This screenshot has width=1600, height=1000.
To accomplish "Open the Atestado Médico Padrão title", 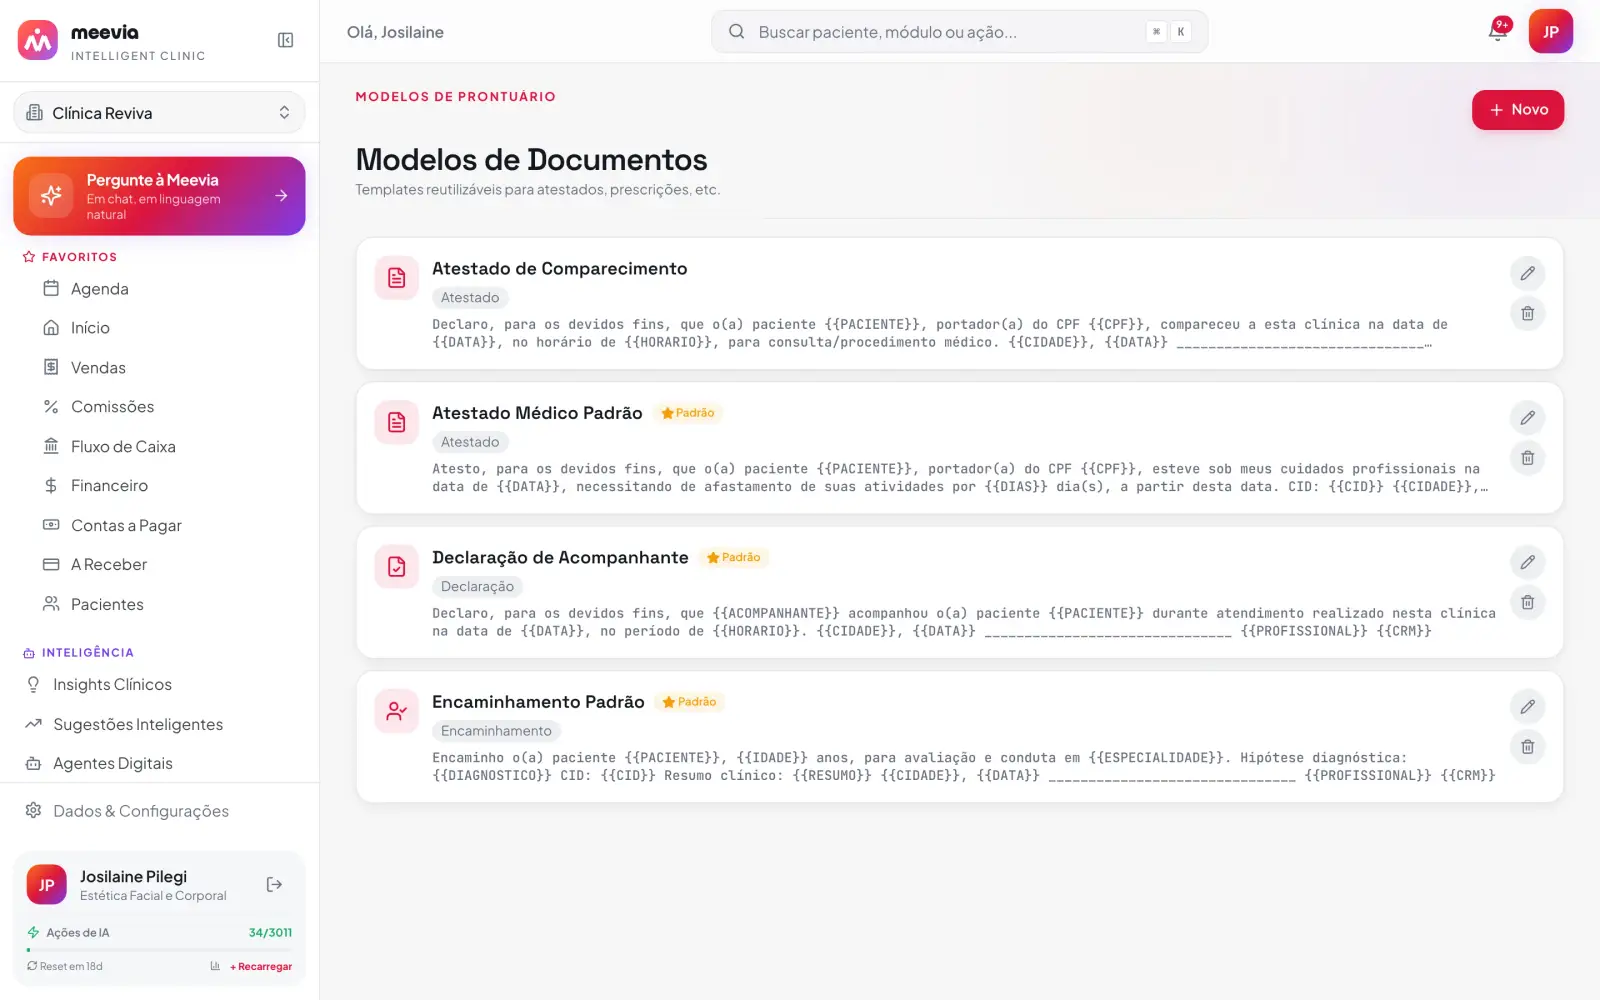I will 537,413.
